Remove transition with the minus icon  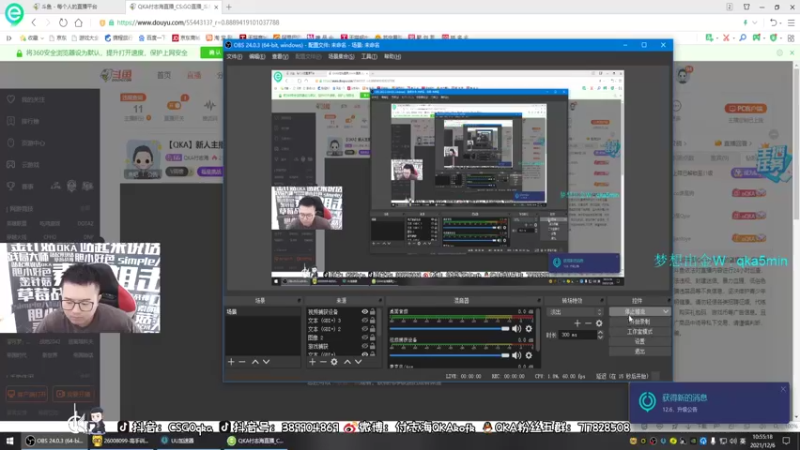pyautogui.click(x=588, y=323)
